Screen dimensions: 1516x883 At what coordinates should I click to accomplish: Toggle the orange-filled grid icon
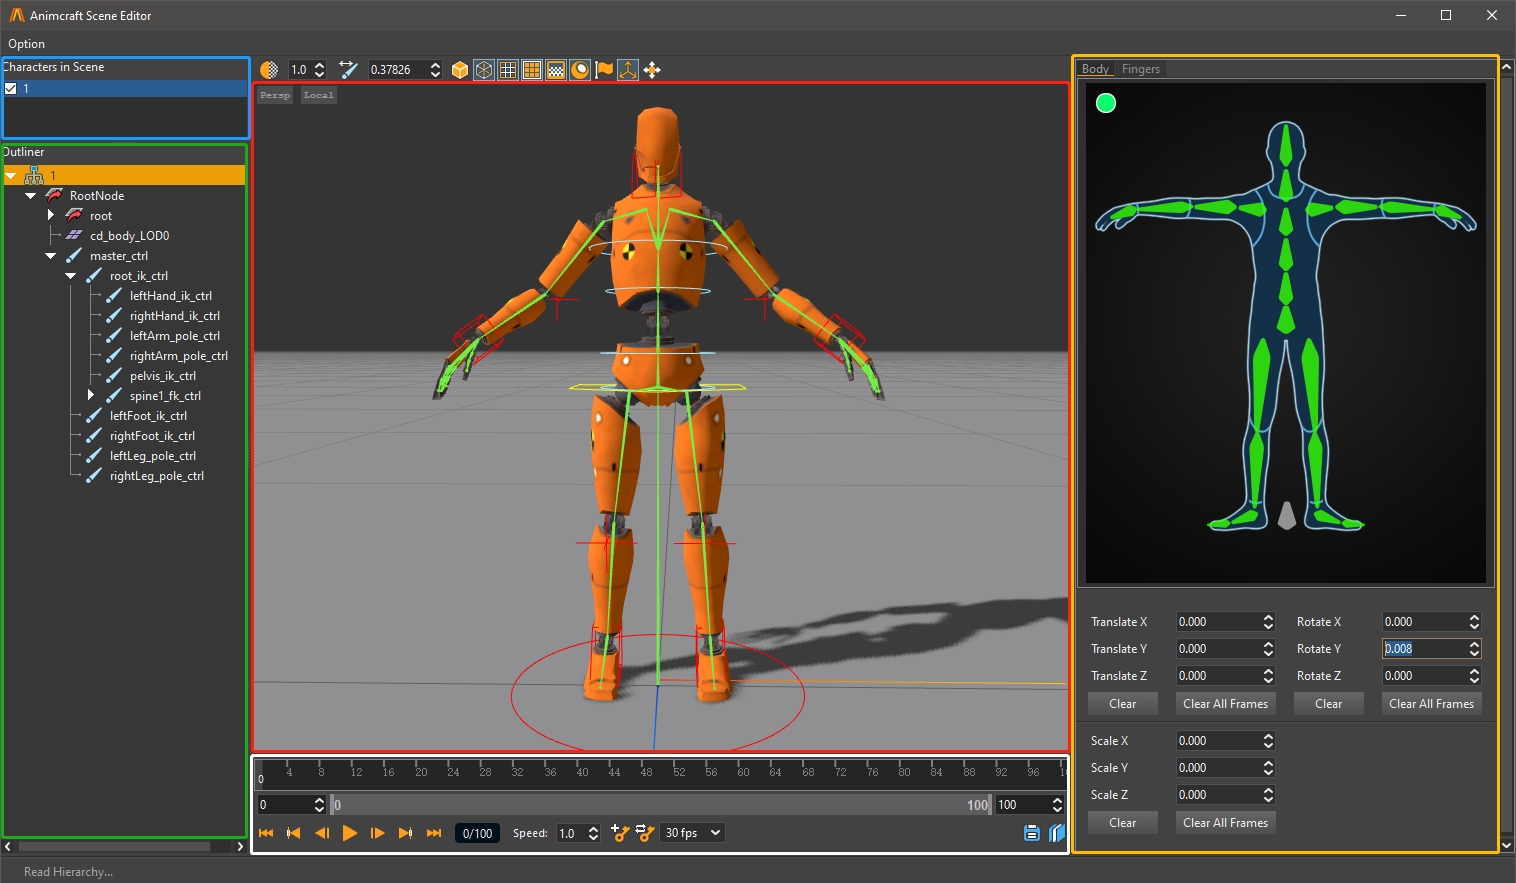pos(532,70)
